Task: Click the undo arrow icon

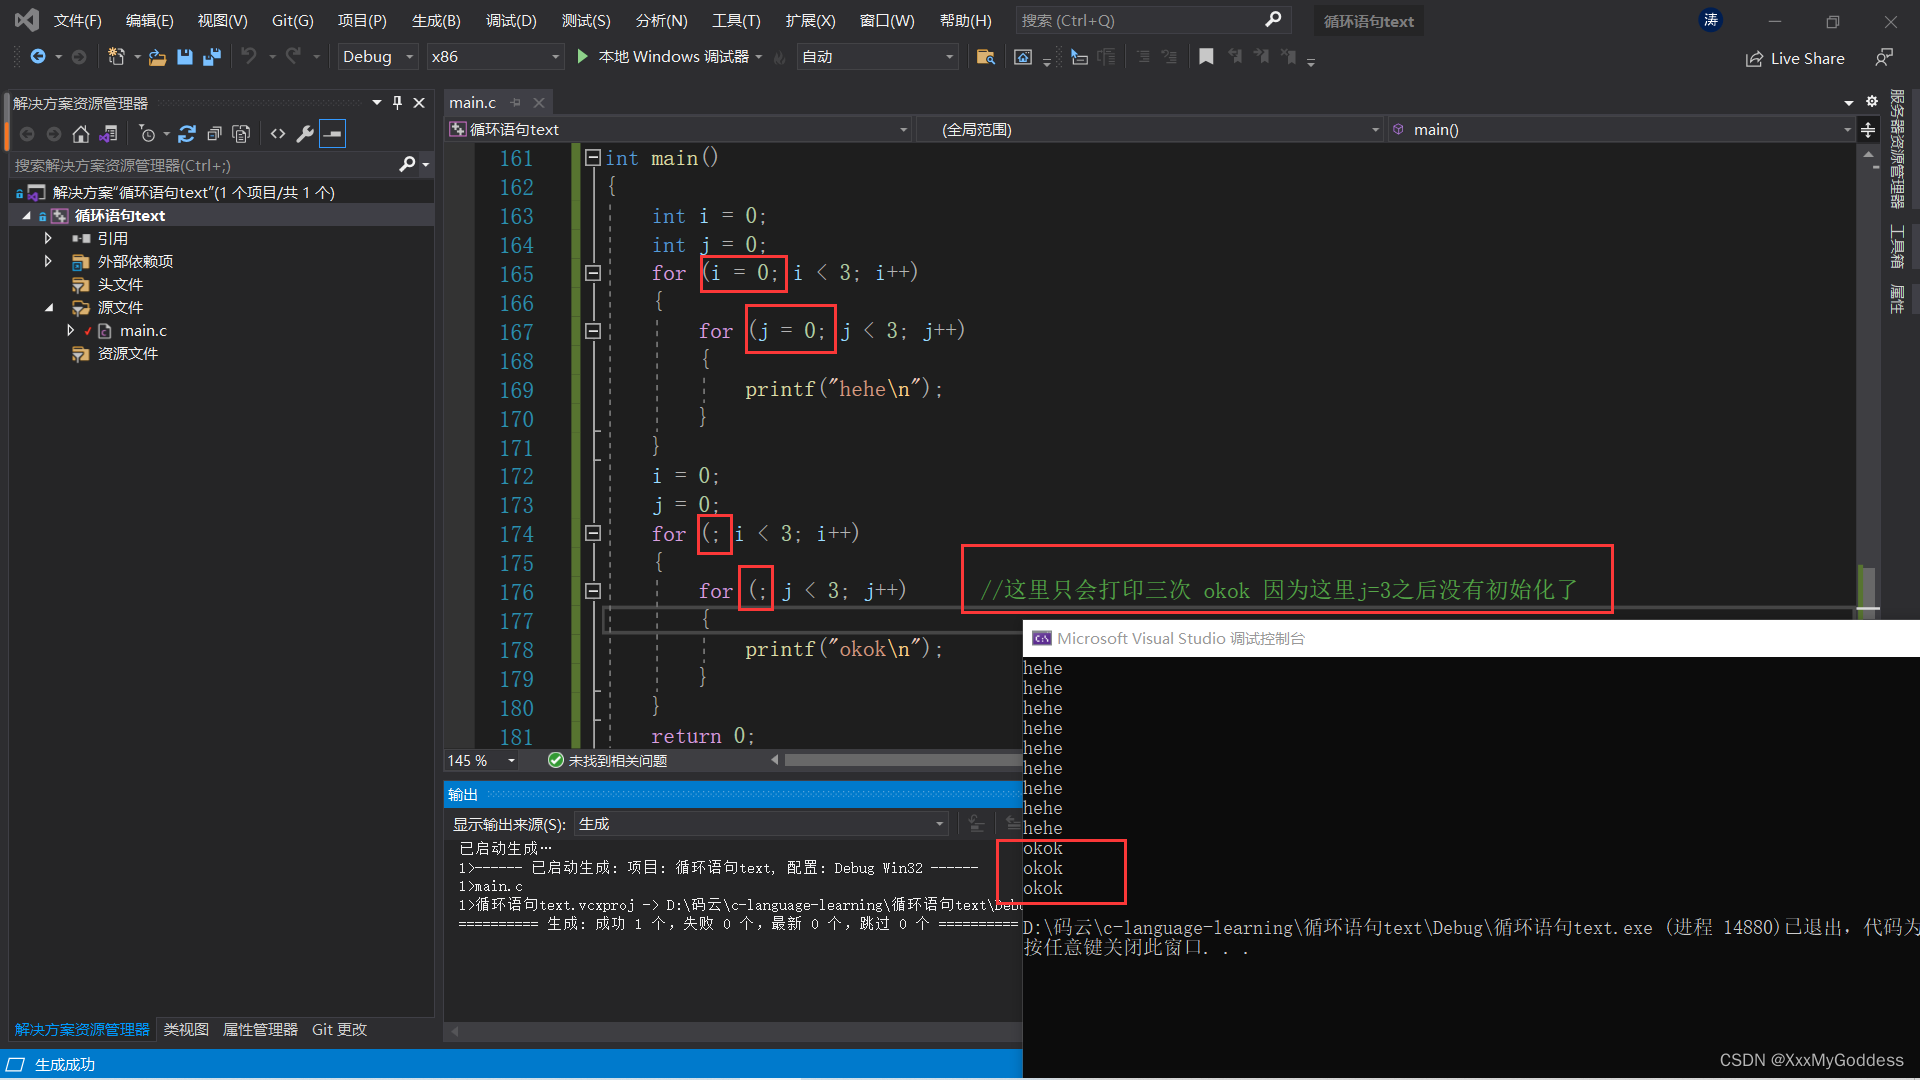Action: coord(249,57)
